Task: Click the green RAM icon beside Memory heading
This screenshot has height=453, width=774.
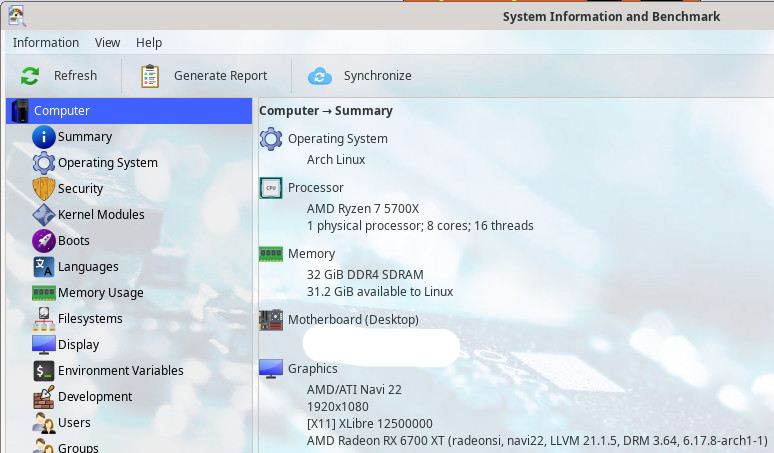Action: (271, 254)
